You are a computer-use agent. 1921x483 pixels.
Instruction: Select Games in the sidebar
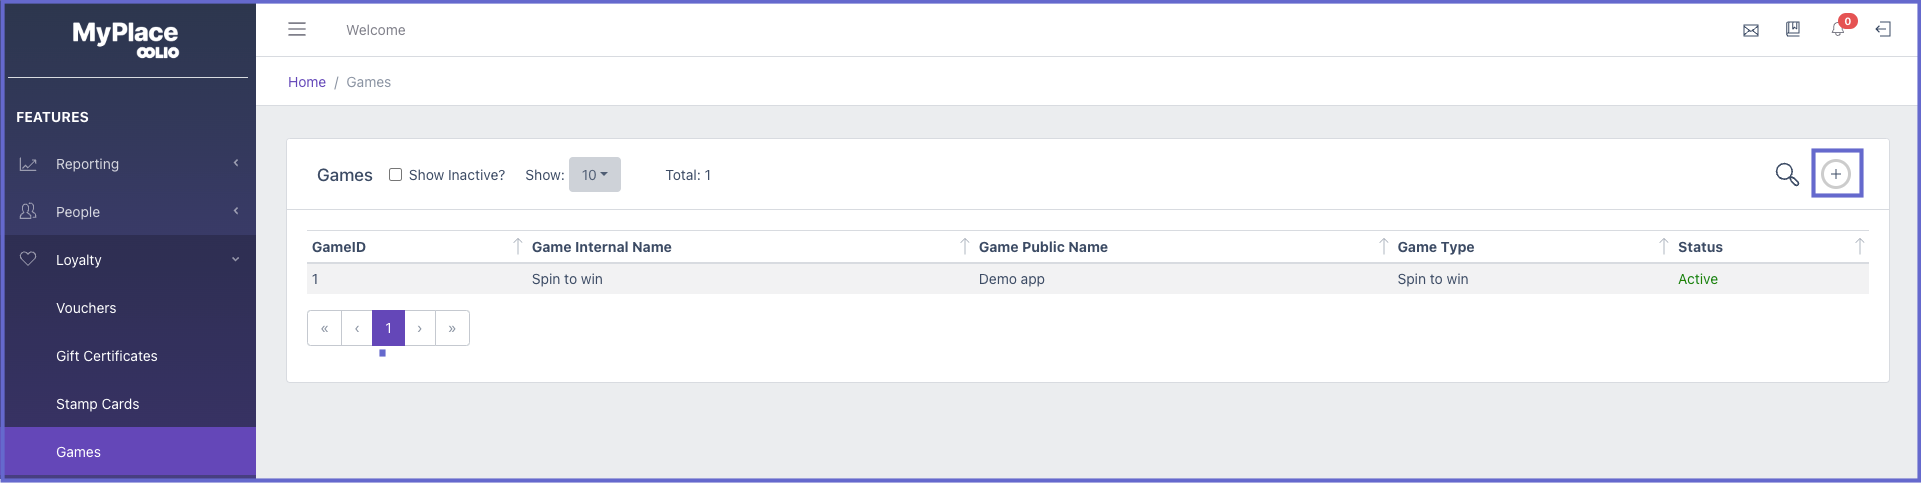tap(130, 452)
